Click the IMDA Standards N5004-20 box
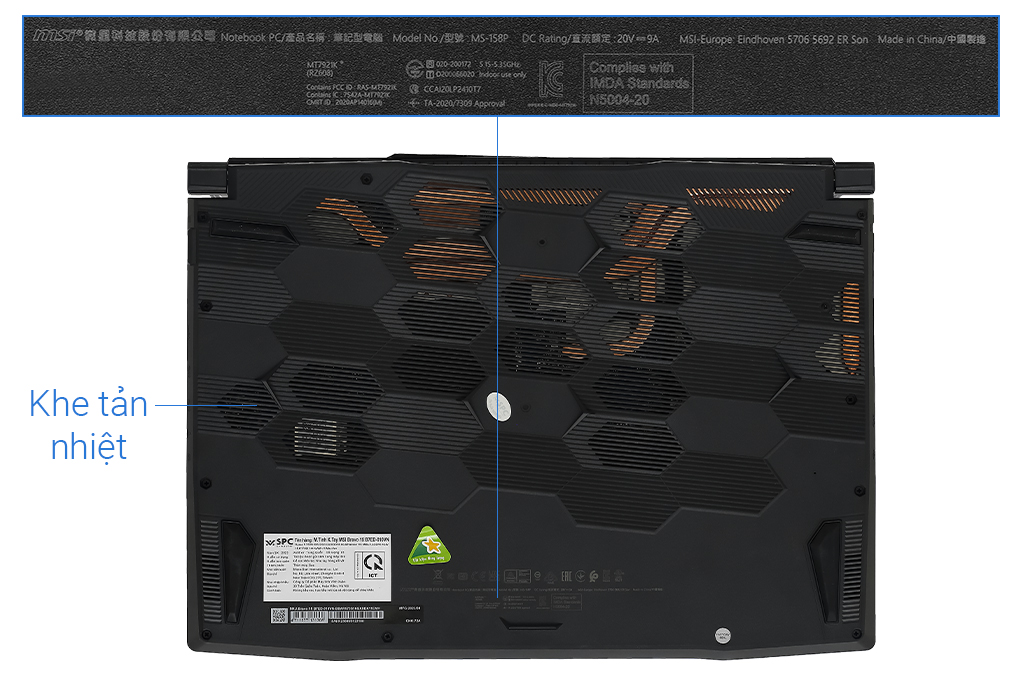 click(x=638, y=83)
